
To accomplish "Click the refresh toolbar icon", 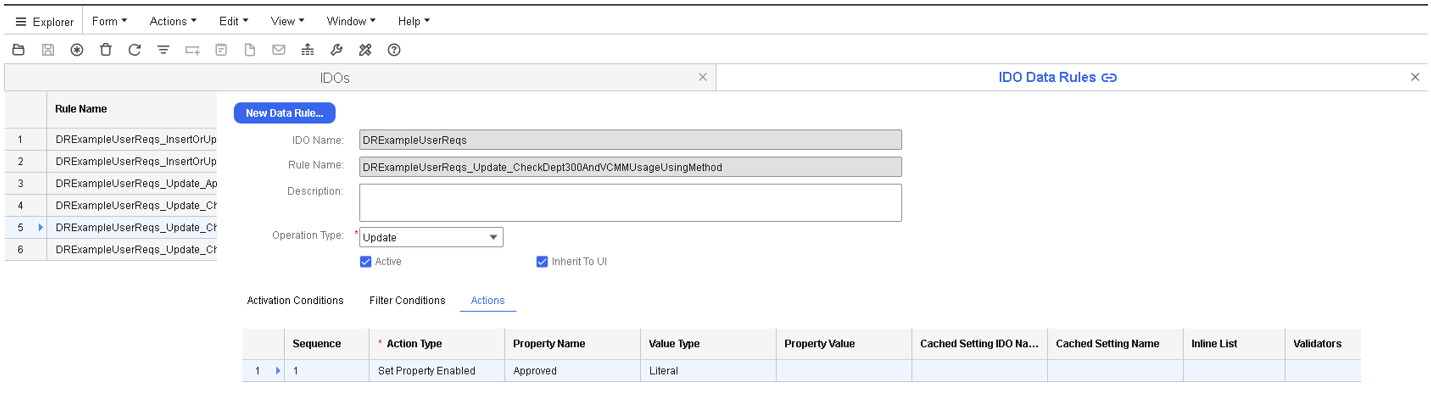I will click(x=134, y=49).
